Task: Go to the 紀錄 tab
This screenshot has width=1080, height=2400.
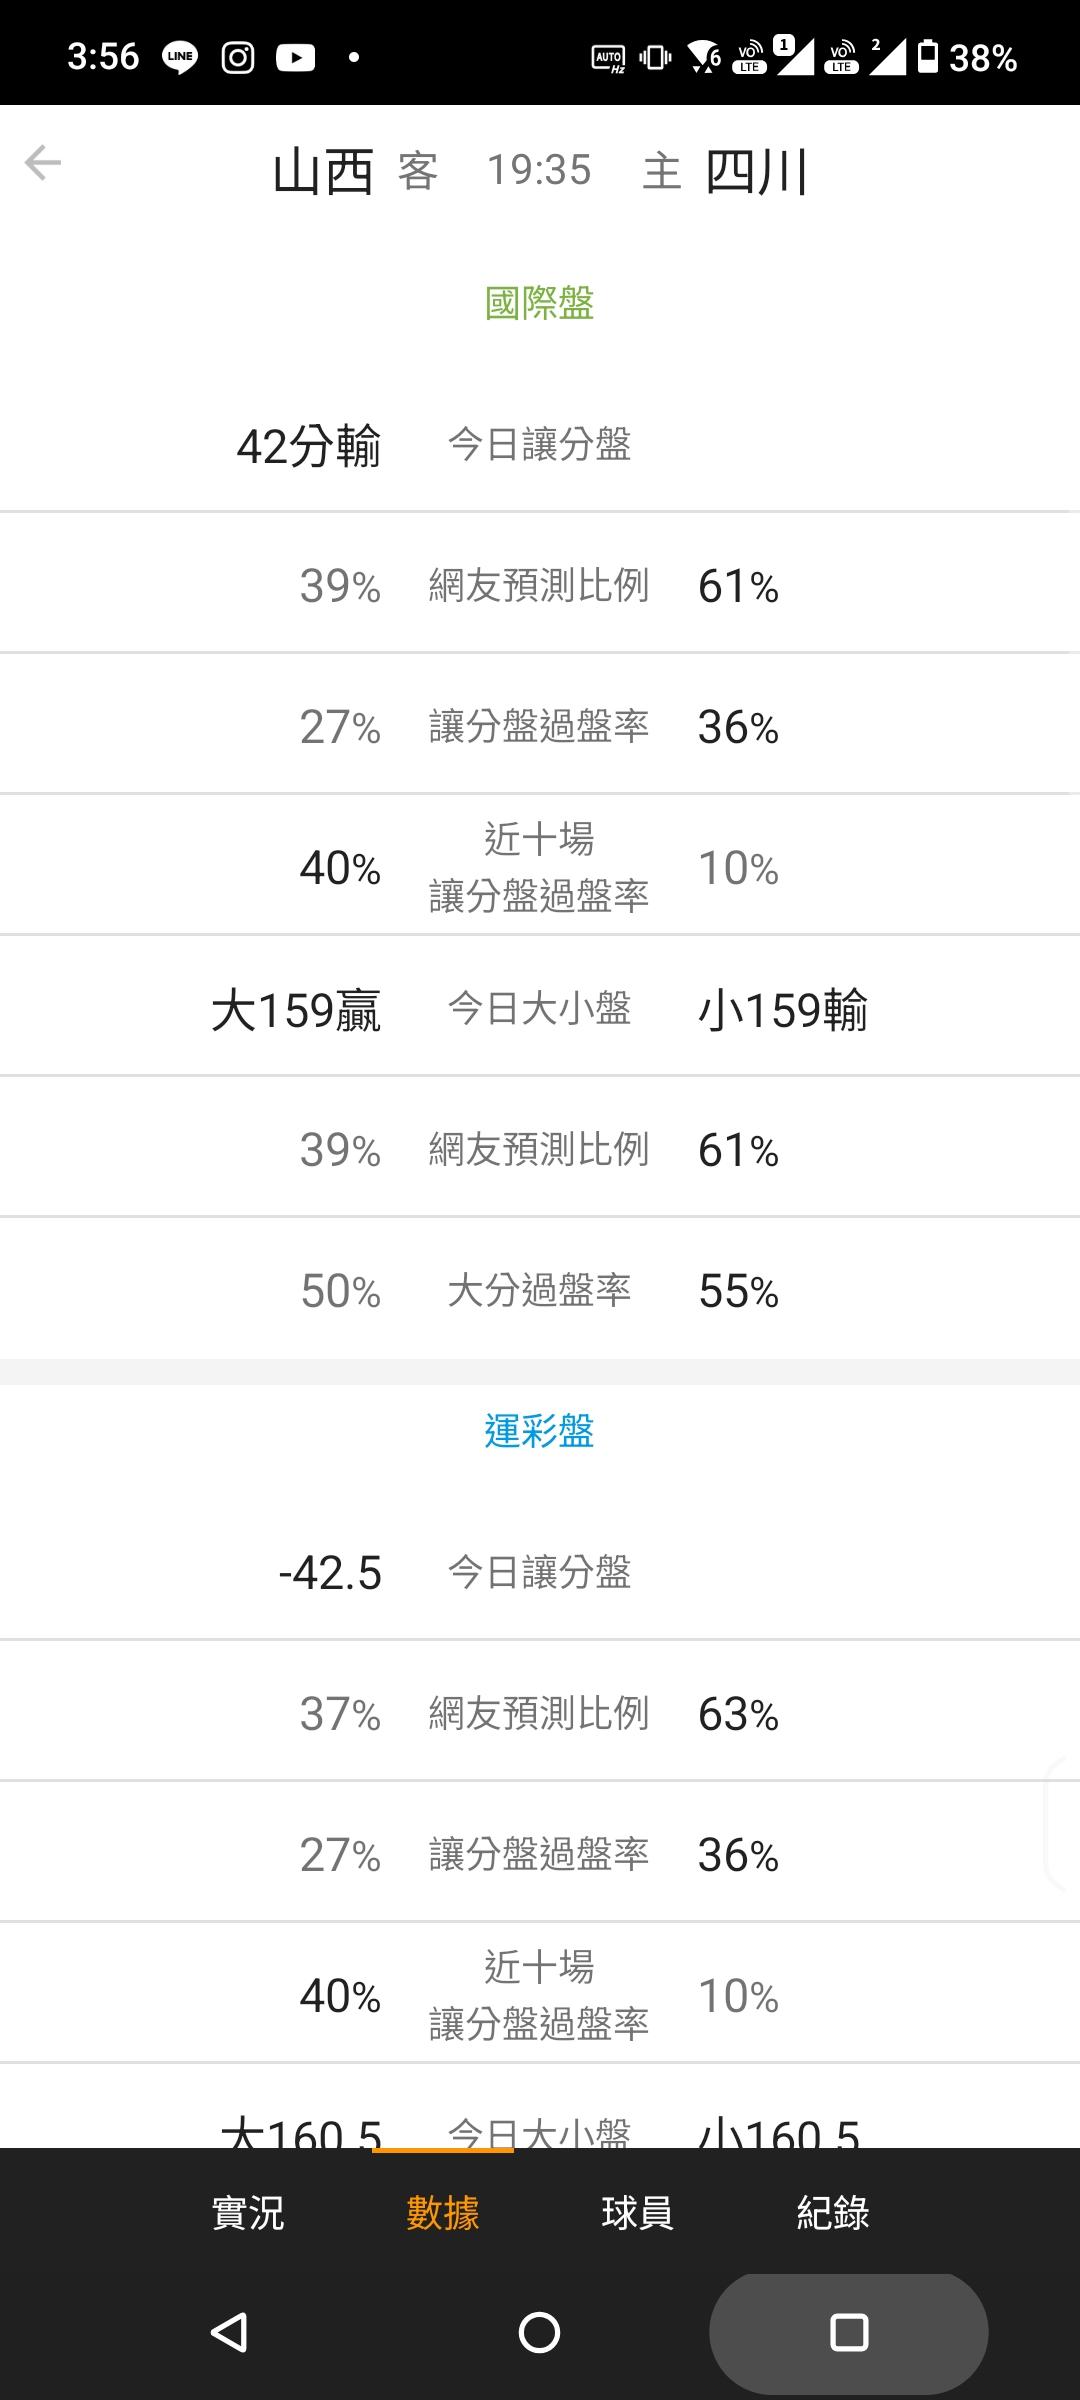Action: click(x=833, y=2212)
